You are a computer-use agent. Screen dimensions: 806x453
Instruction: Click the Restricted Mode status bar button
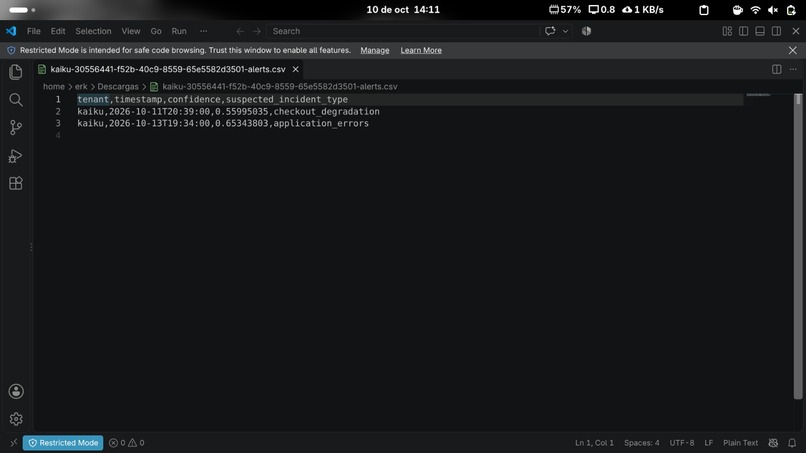pos(63,443)
